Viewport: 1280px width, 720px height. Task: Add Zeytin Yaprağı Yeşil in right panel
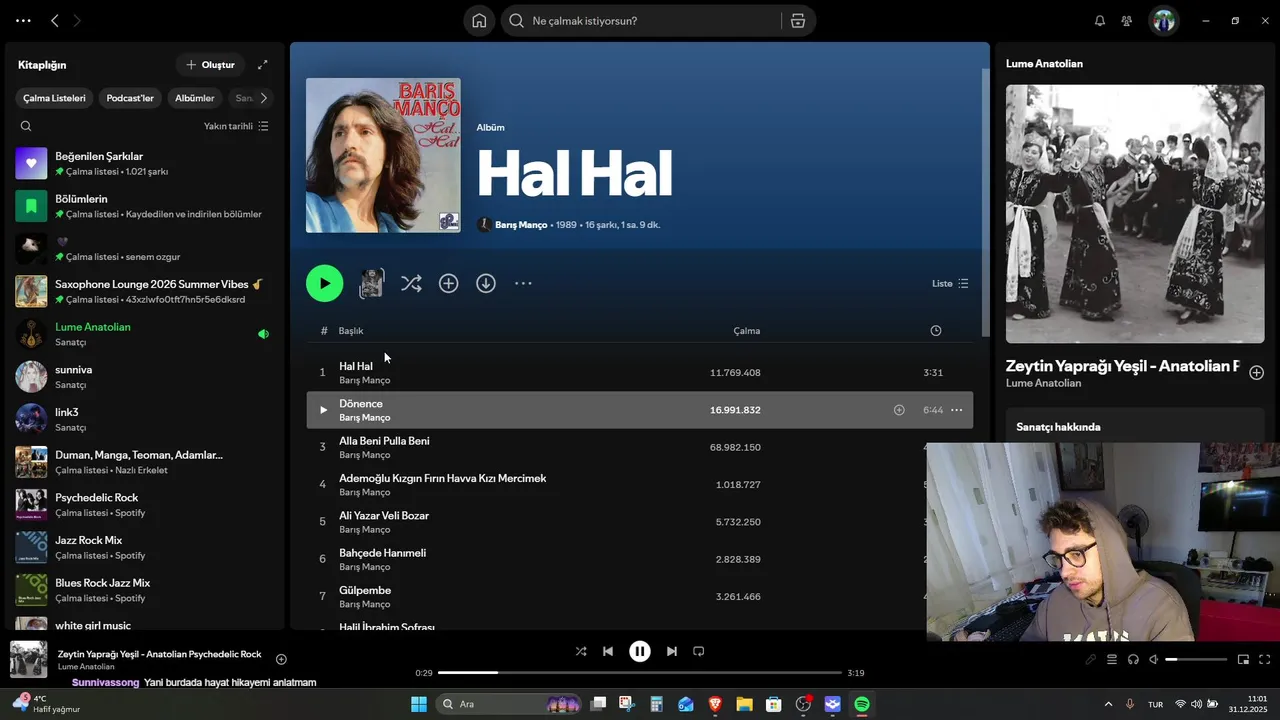tap(1257, 373)
